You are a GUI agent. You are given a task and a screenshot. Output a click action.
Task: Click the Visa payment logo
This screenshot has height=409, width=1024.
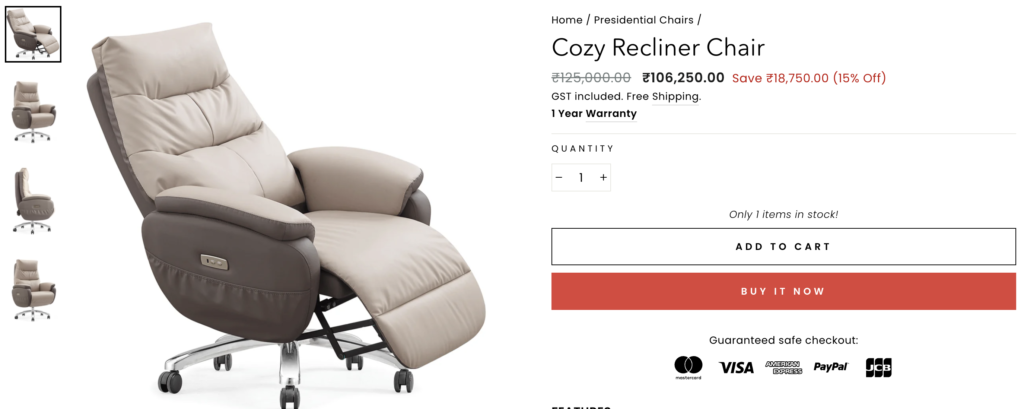(x=736, y=368)
